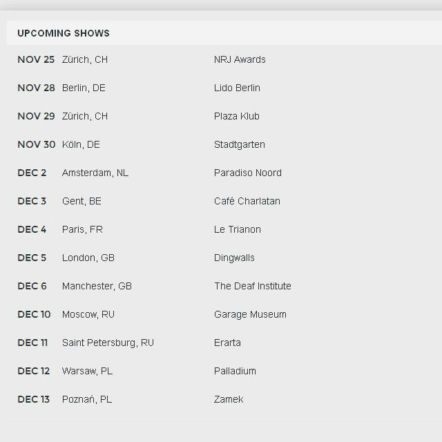Screen dimensions: 442x442
Task: Click the Saint Petersburg, RU show
Action: click(x=108, y=343)
